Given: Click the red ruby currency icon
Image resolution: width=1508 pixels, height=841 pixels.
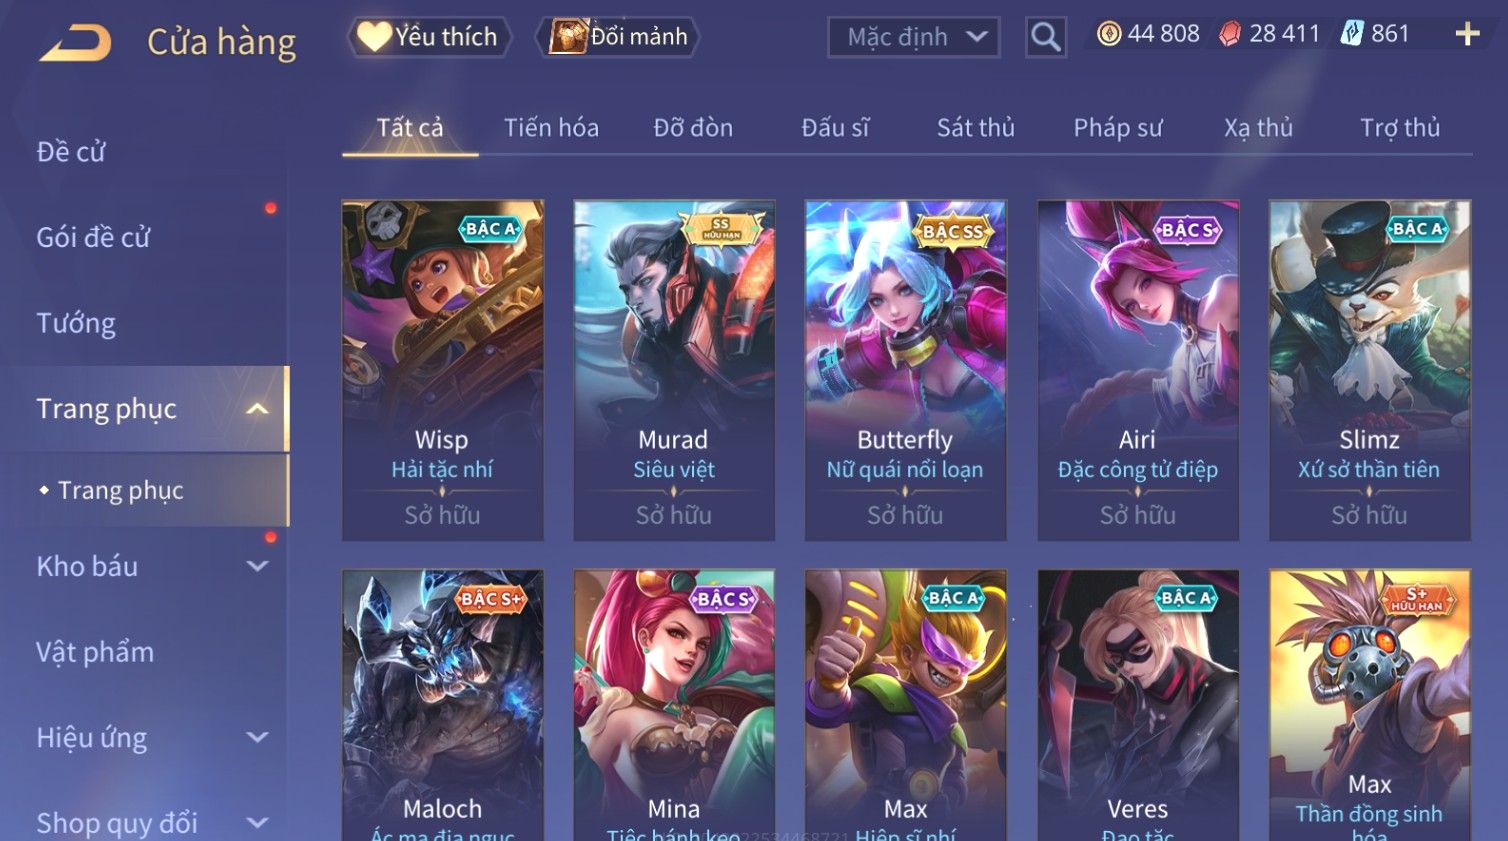Looking at the screenshot, I should [1230, 34].
